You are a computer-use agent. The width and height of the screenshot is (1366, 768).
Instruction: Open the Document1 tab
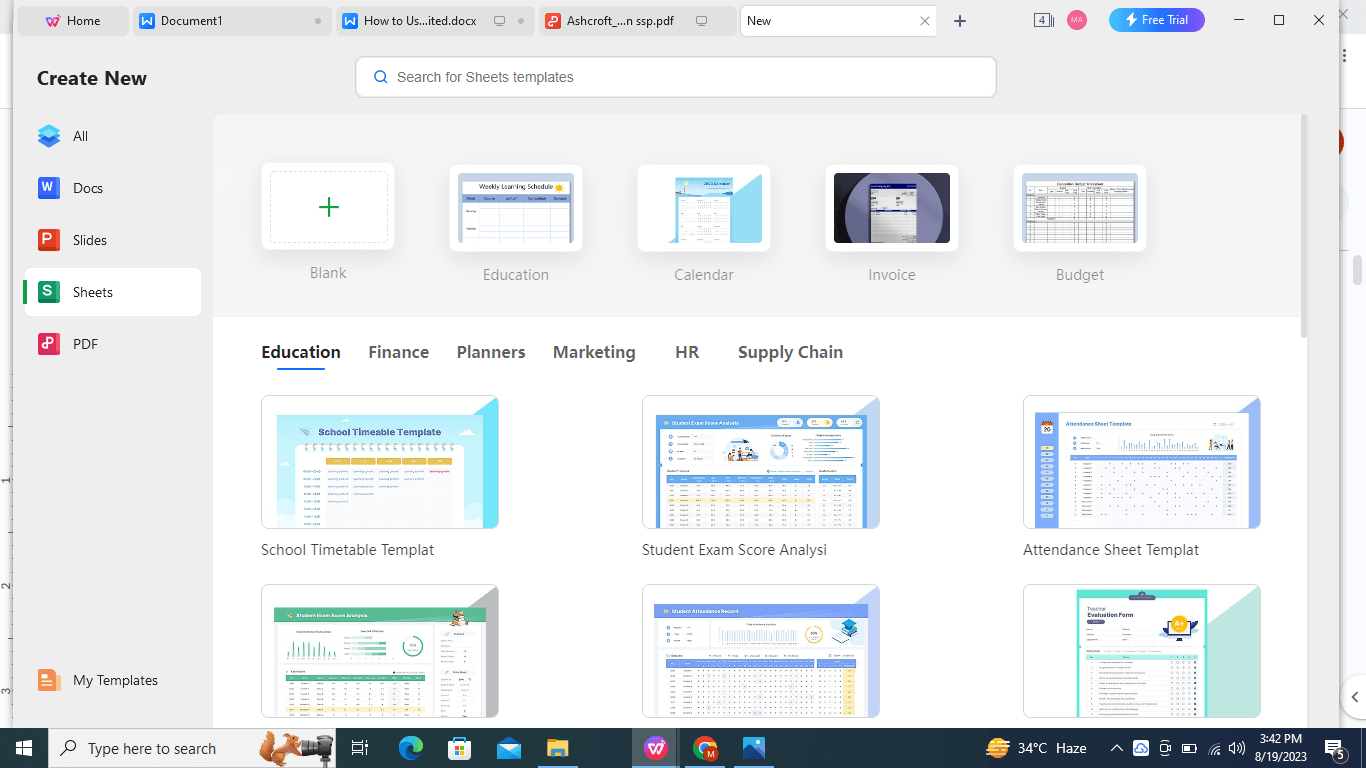pyautogui.click(x=231, y=20)
